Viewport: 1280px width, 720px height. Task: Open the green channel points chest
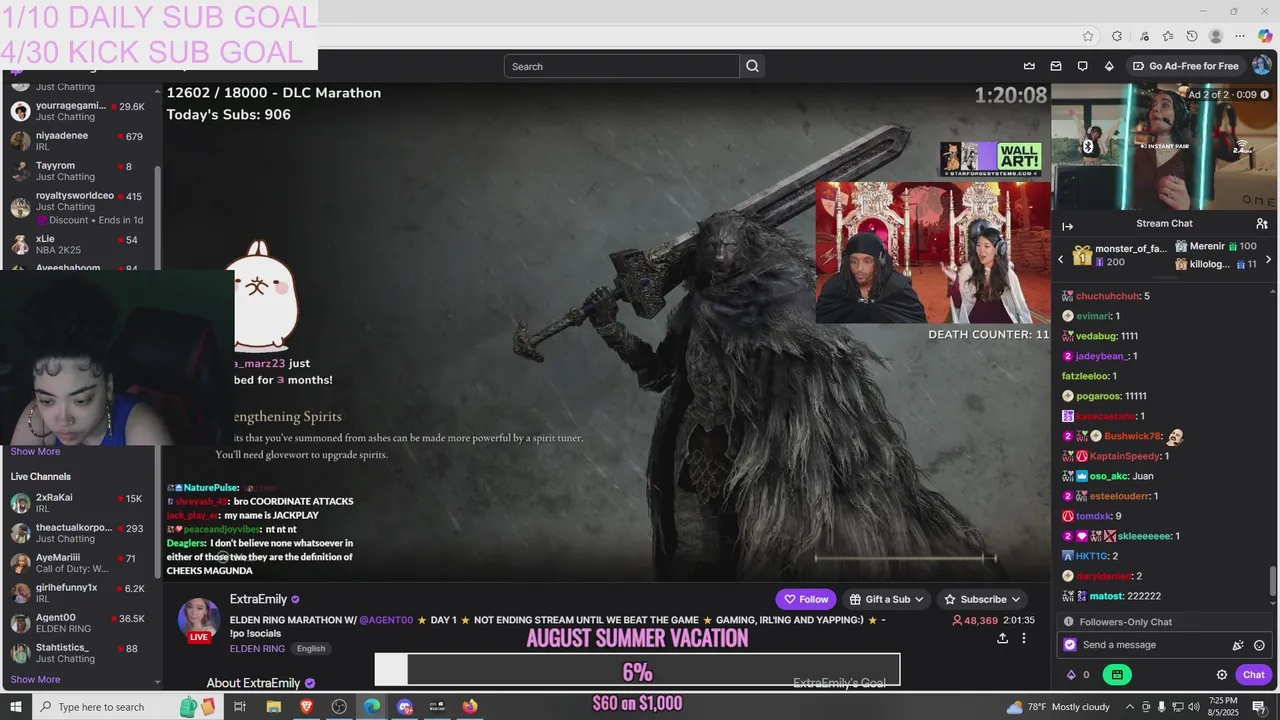pyautogui.click(x=1117, y=675)
